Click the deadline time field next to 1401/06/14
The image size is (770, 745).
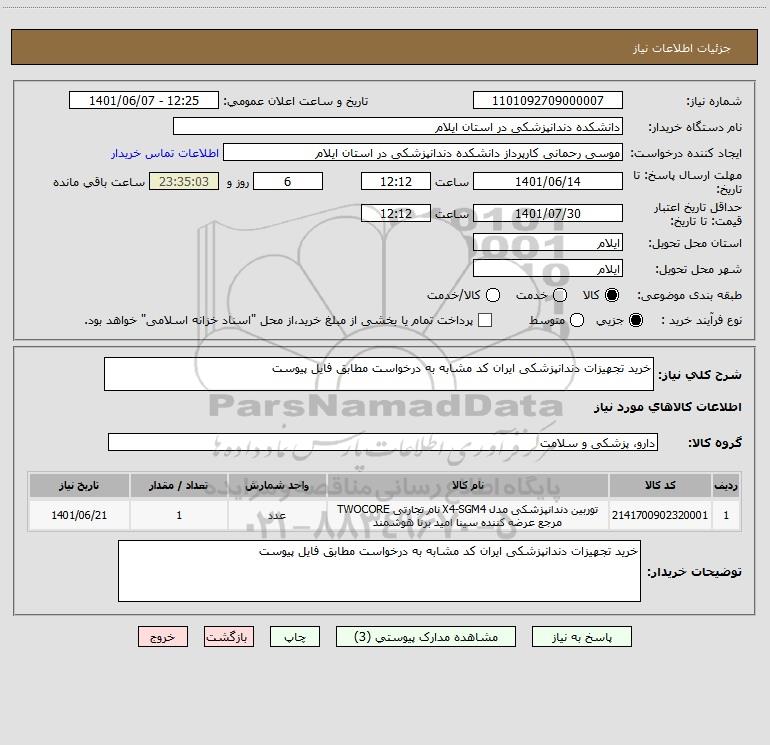tap(396, 181)
